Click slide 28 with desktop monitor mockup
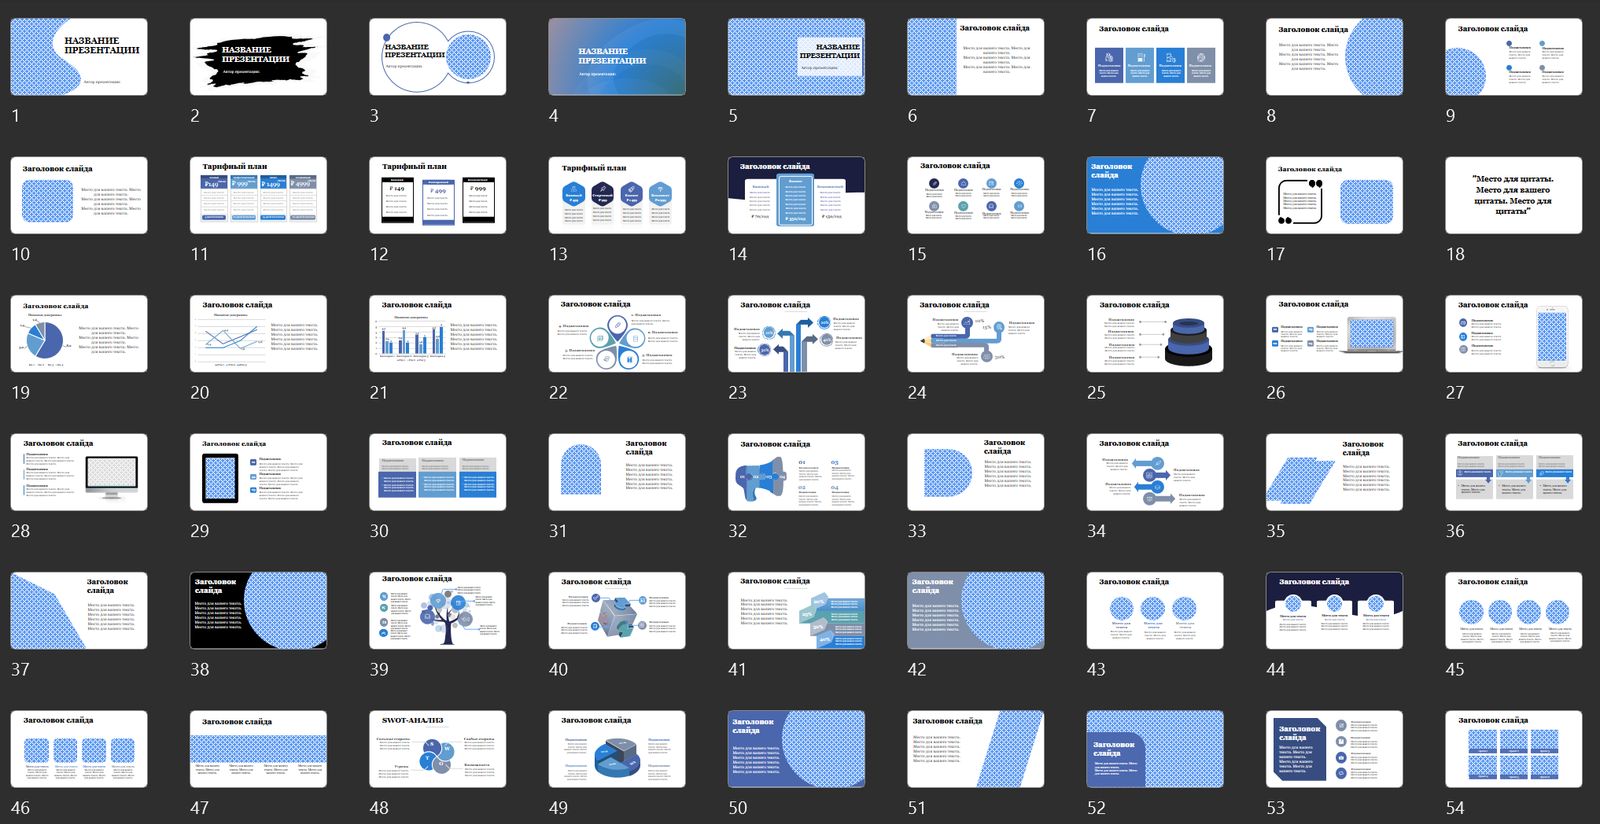Viewport: 1600px width, 824px height. [x=79, y=472]
